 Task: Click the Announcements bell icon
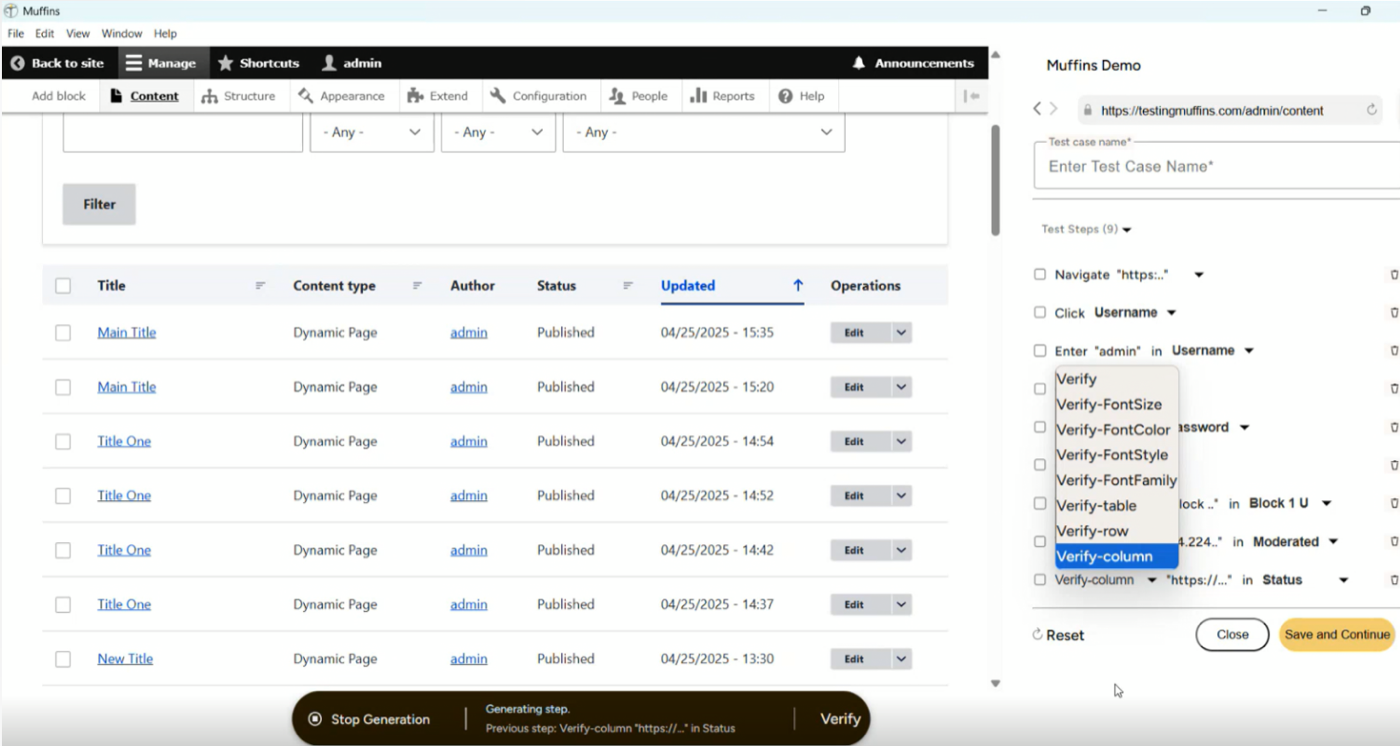(858, 63)
